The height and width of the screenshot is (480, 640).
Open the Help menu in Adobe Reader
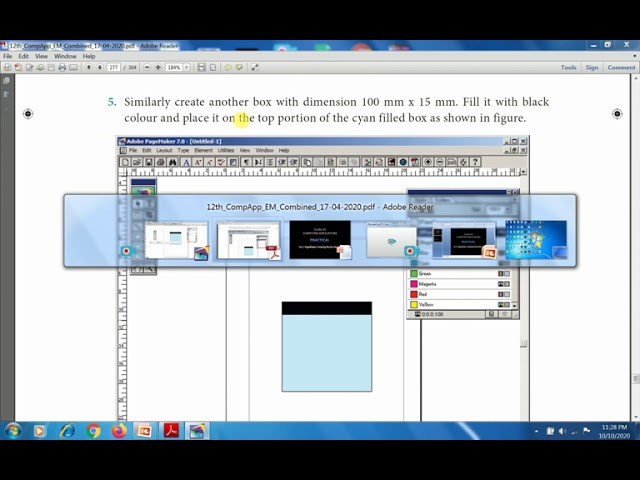89,56
